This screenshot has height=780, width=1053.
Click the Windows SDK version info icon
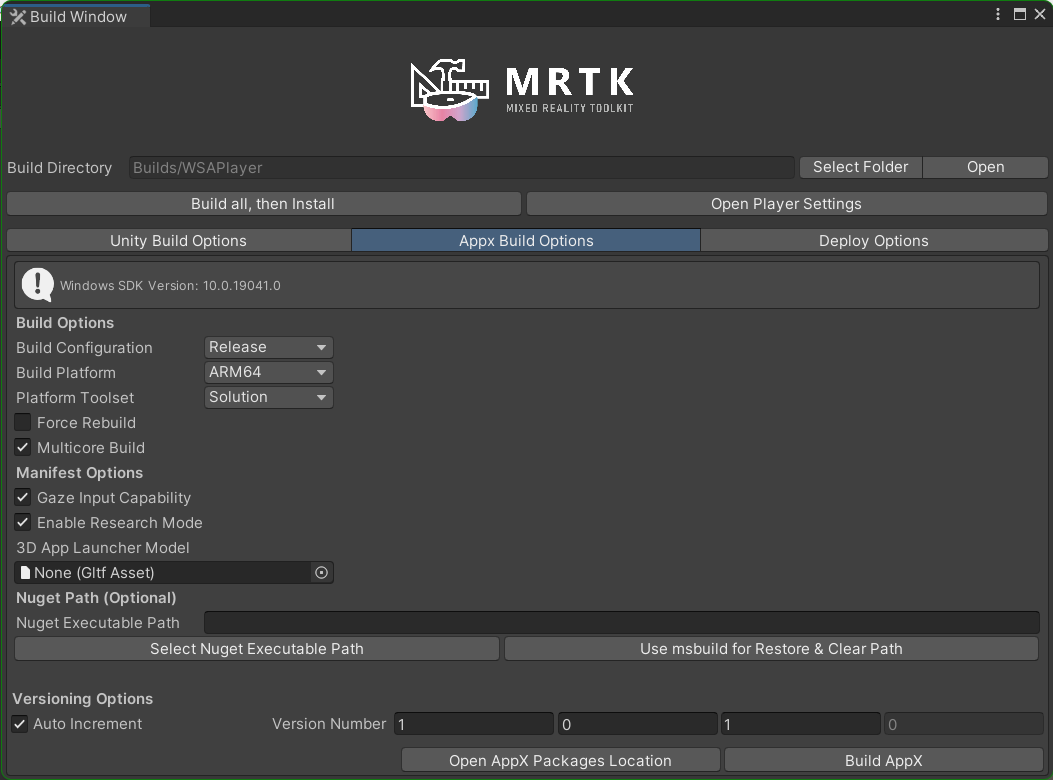pos(38,285)
